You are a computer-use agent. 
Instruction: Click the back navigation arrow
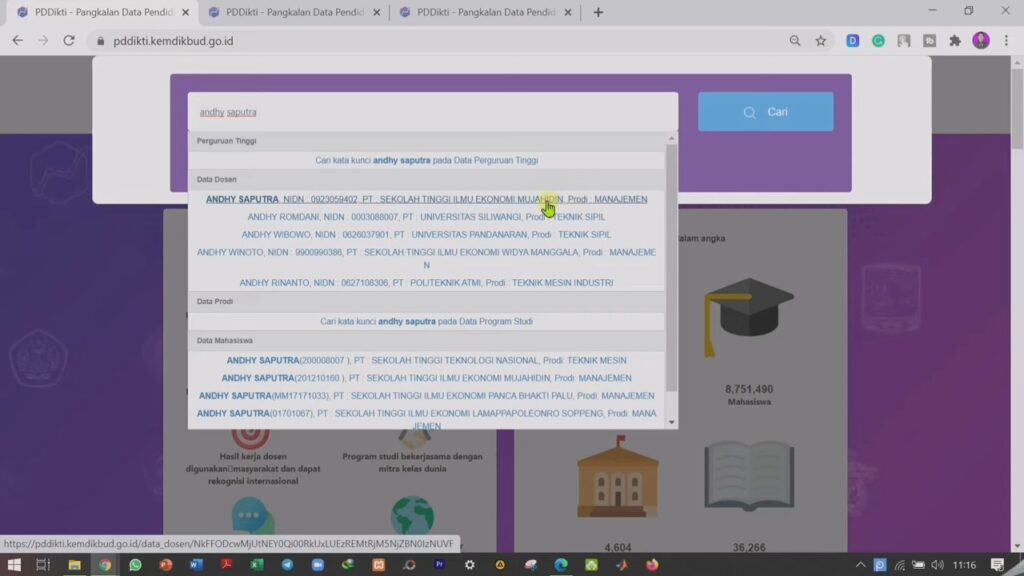tap(16, 41)
